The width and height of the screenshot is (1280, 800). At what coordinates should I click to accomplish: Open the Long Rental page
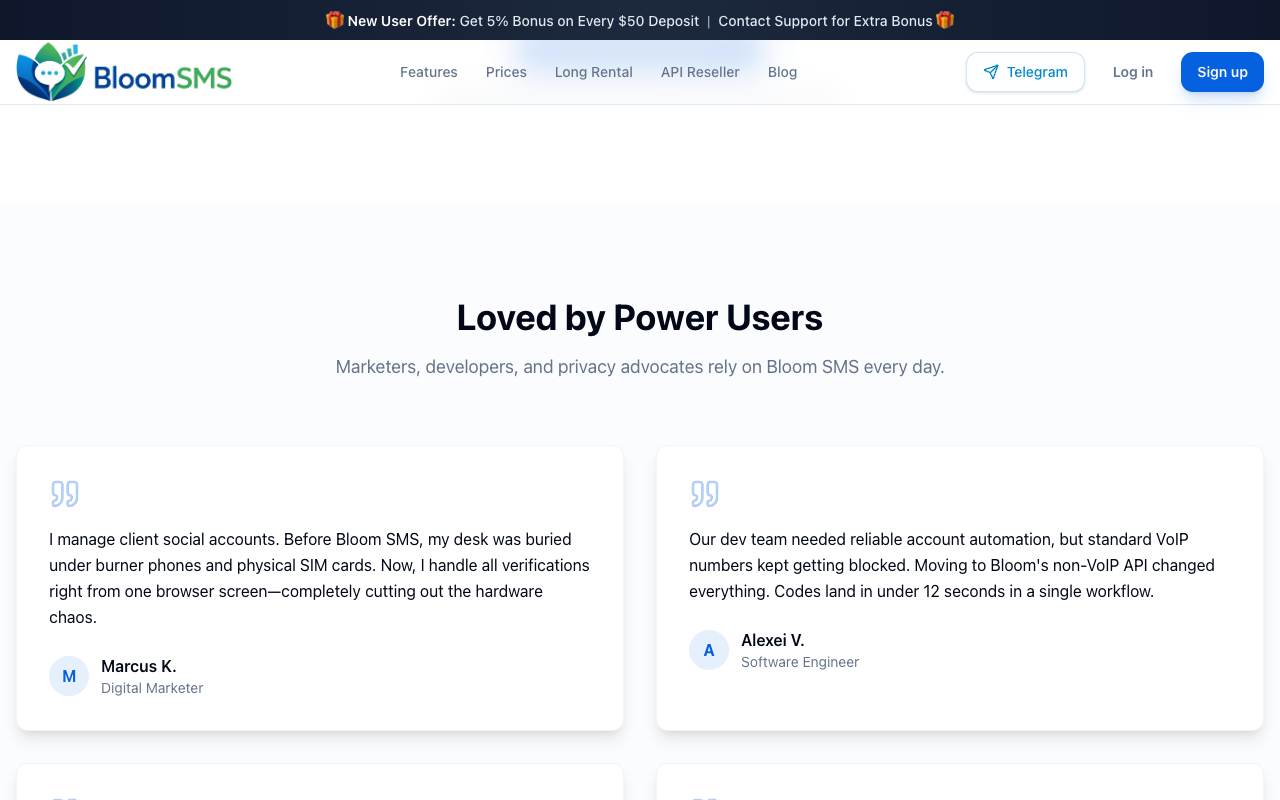[x=594, y=72]
